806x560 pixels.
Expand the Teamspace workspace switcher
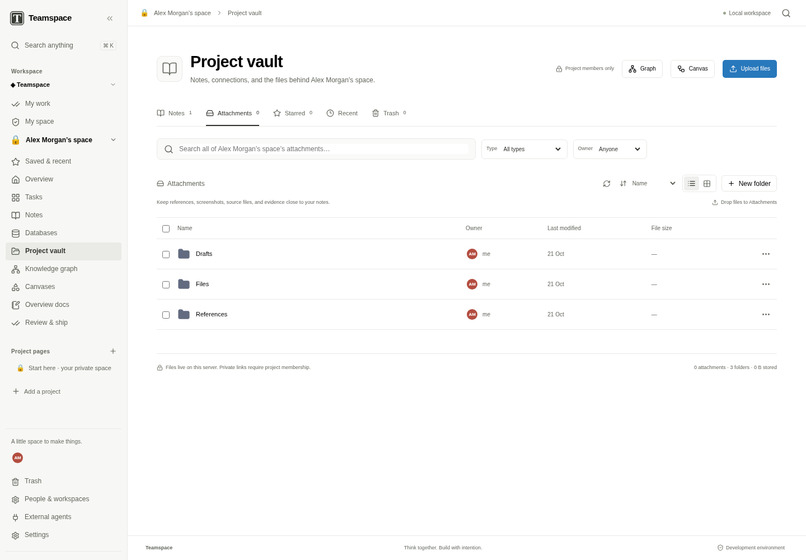pyautogui.click(x=64, y=85)
